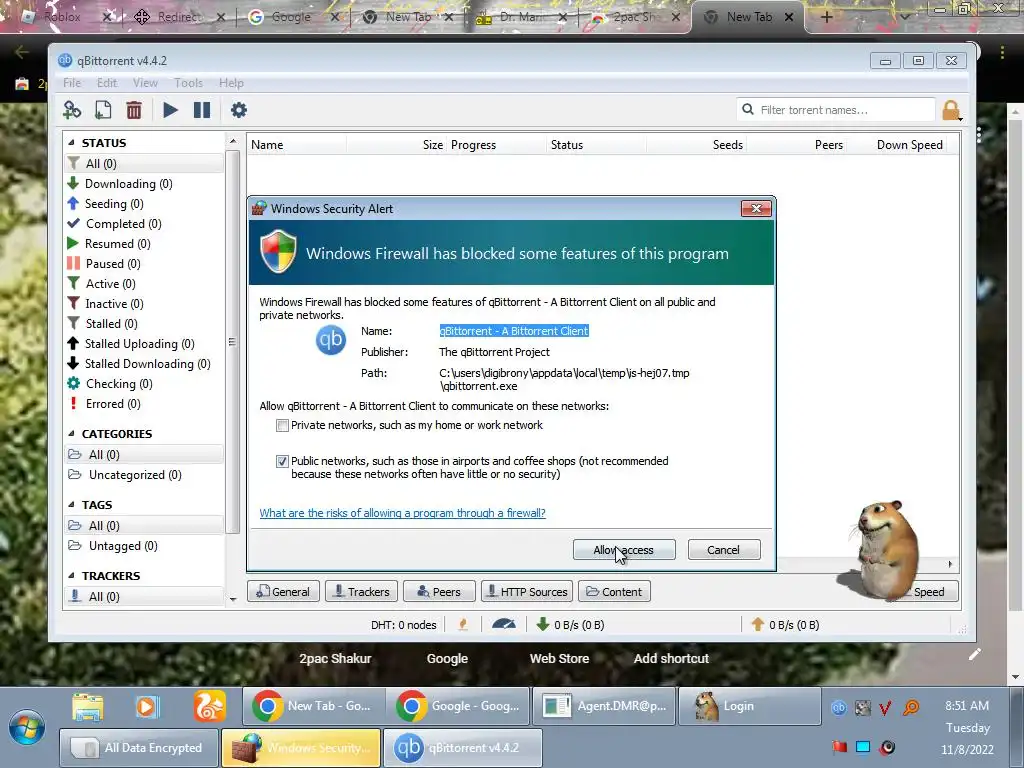Select the Downloading (0) filter
Image resolution: width=1024 pixels, height=768 pixels.
coord(128,184)
